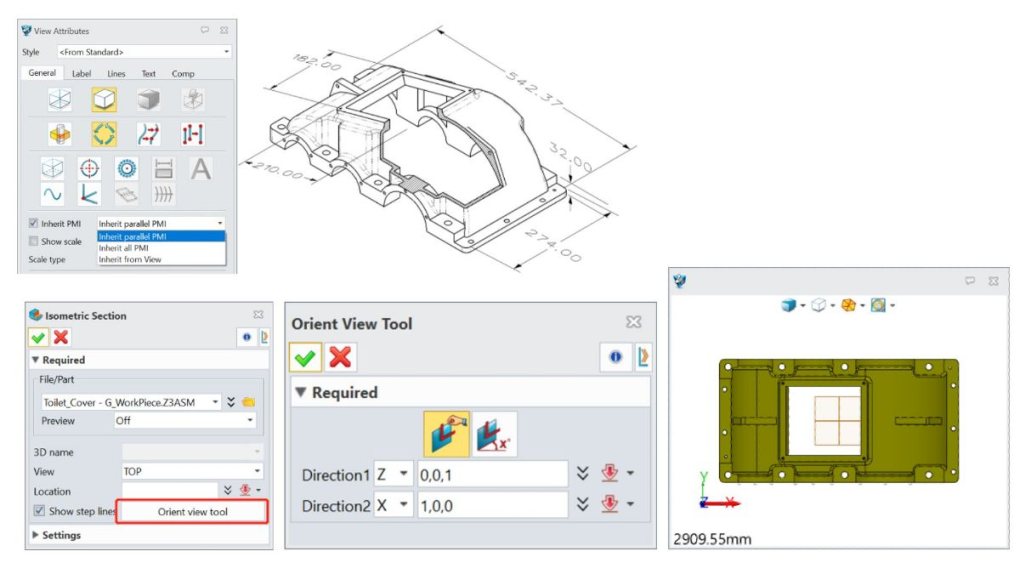Screen dimensions: 1020x574
Task: Choose Inherit all PMI from the list
Action: point(161,248)
